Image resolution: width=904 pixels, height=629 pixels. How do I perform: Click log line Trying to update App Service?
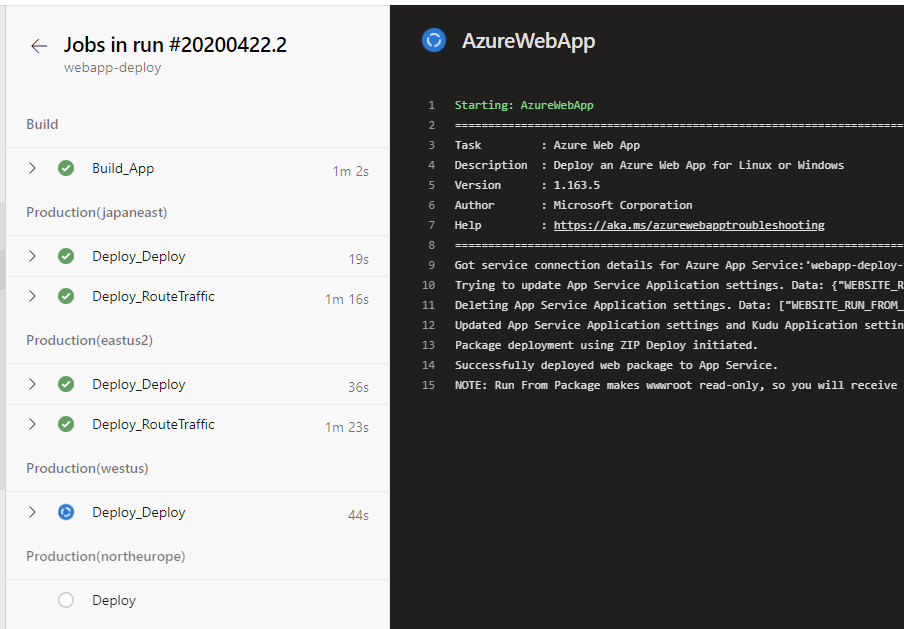pos(679,285)
